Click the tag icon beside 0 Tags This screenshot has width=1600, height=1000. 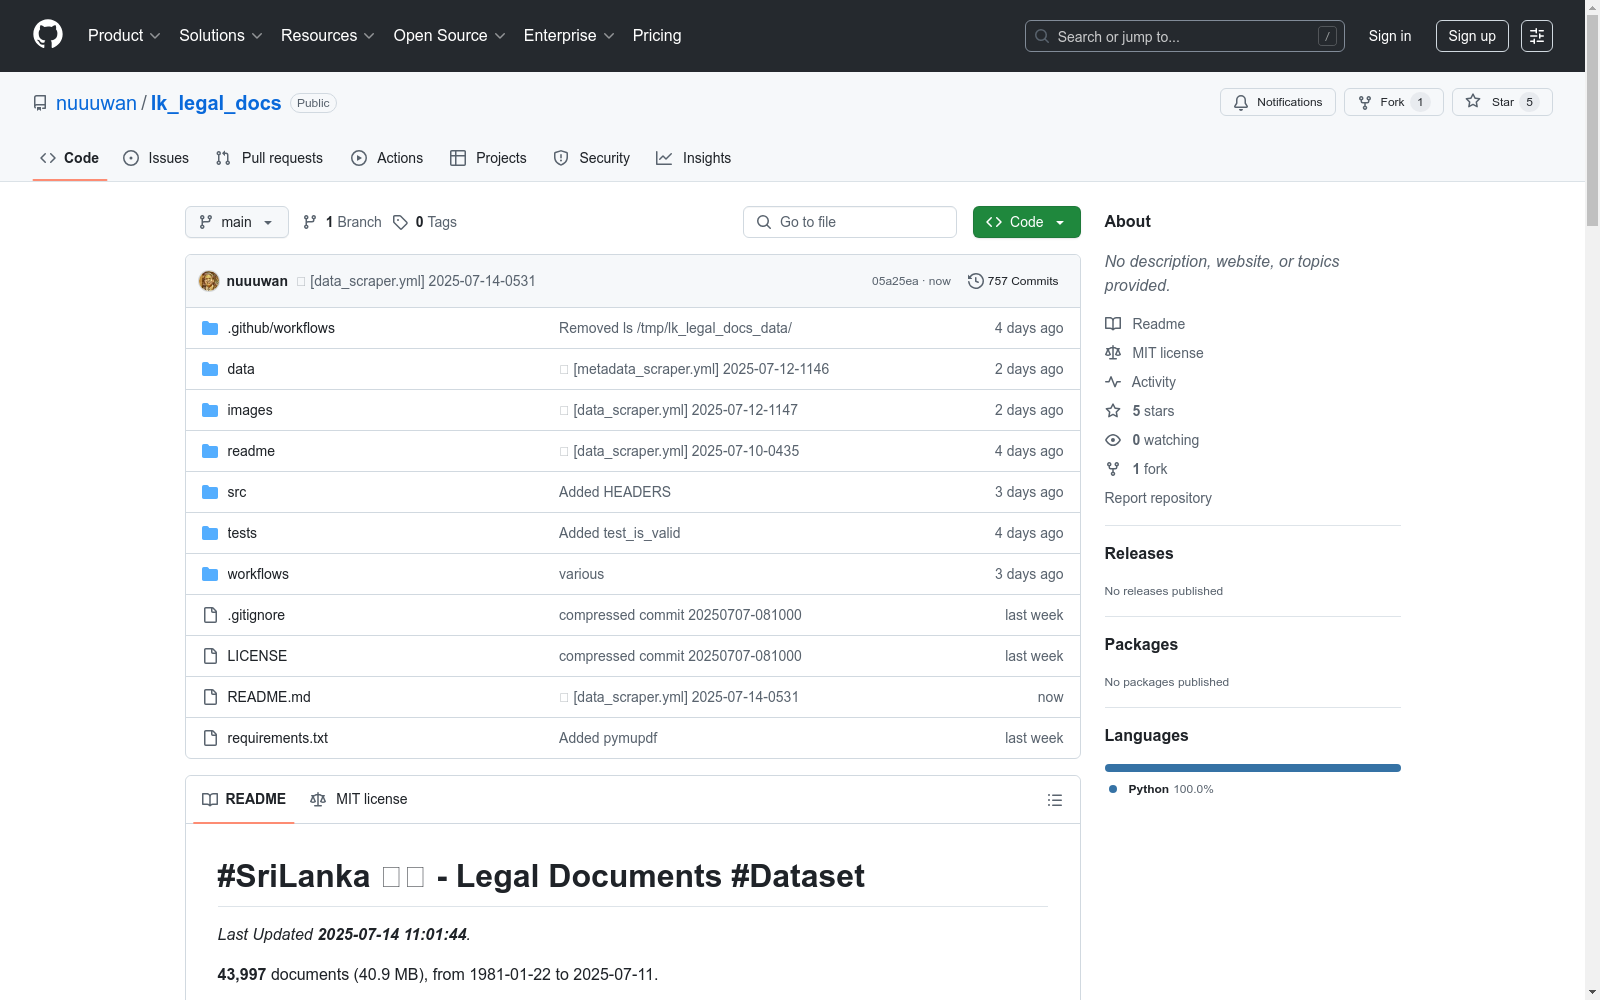click(400, 222)
